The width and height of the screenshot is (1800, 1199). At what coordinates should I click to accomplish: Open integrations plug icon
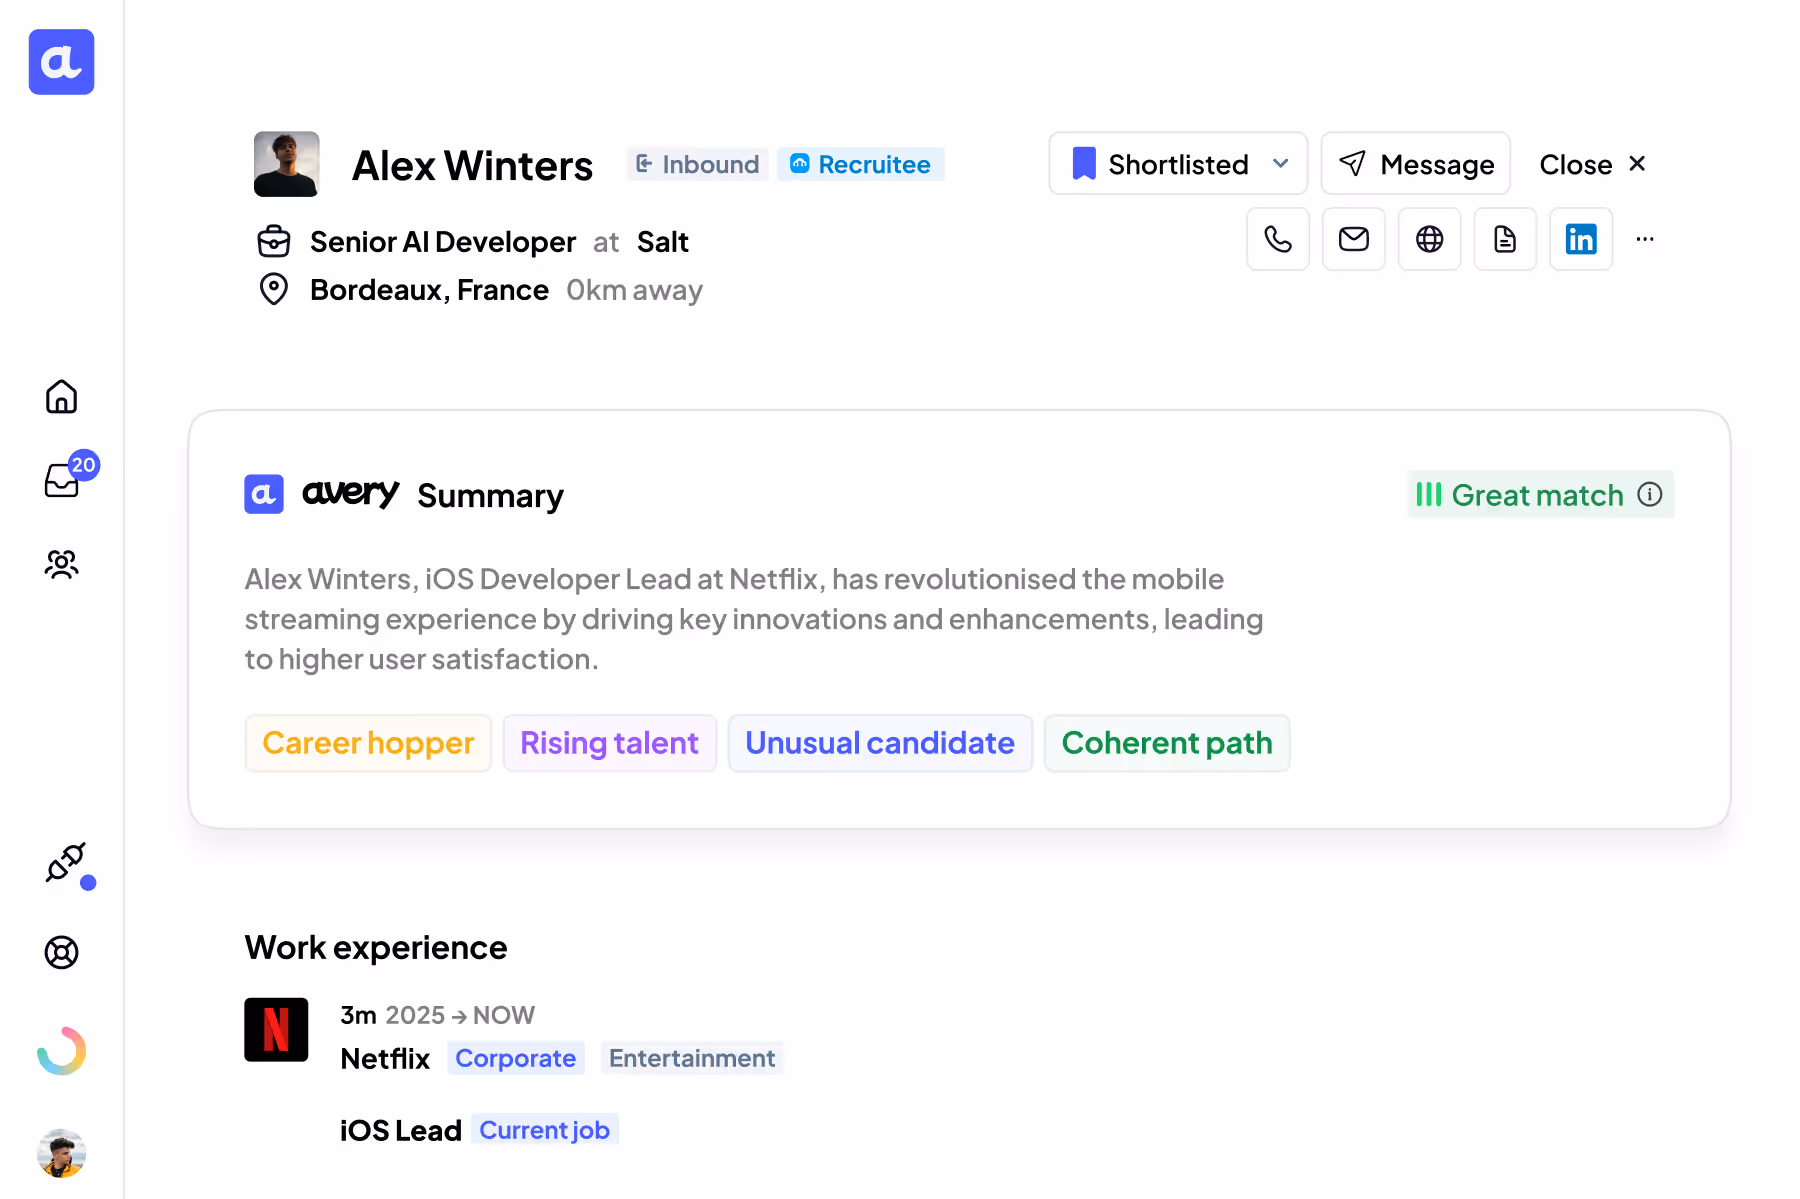pyautogui.click(x=65, y=862)
